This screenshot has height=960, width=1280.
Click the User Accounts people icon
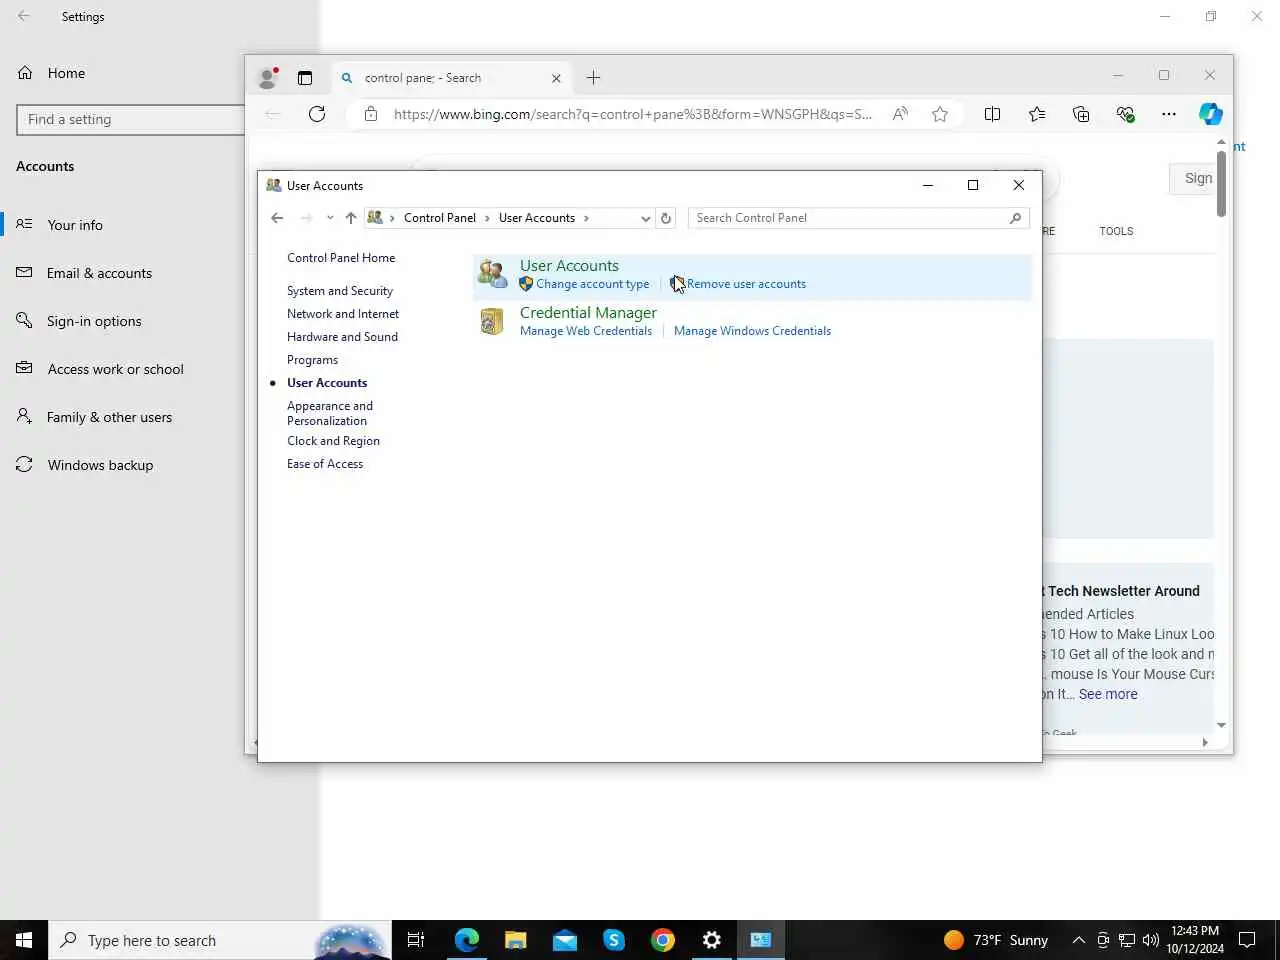(492, 273)
